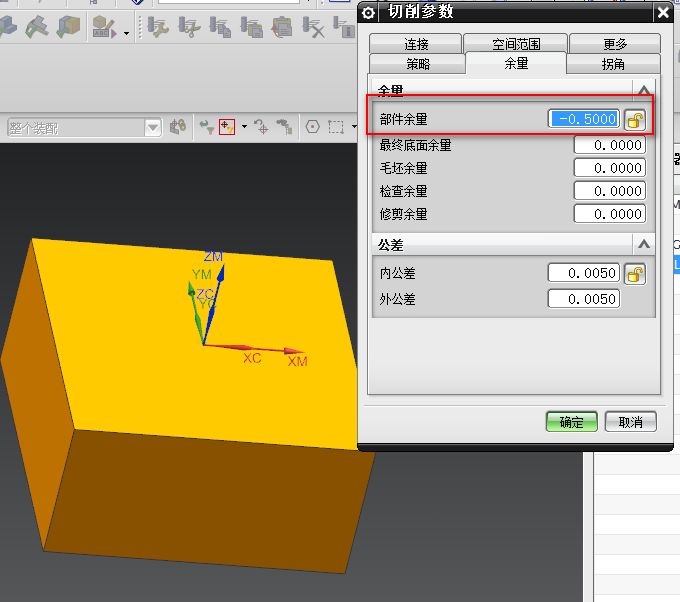The height and width of the screenshot is (602, 680).
Task: Toggle the lock beside 内公差 value
Action: pyautogui.click(x=634, y=273)
